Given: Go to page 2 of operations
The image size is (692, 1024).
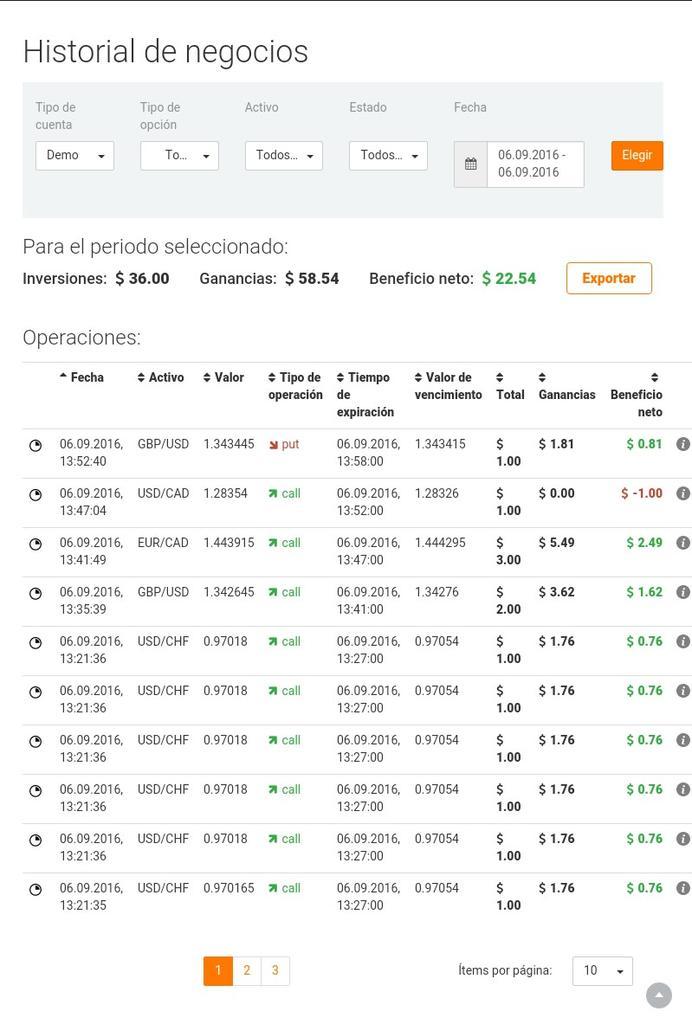Looking at the screenshot, I should coord(247,970).
